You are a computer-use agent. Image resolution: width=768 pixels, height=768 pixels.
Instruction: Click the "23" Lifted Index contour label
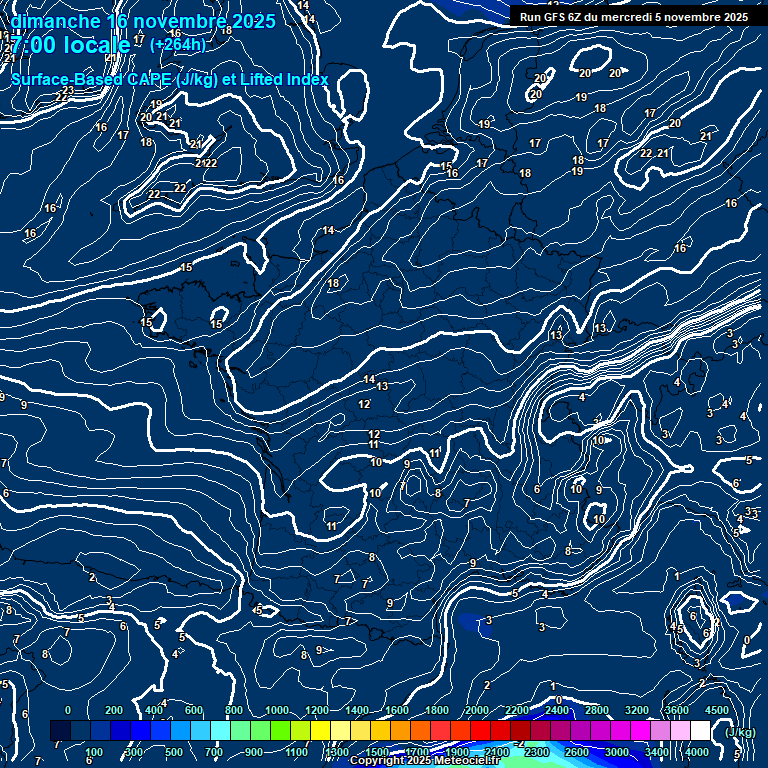pos(68,90)
